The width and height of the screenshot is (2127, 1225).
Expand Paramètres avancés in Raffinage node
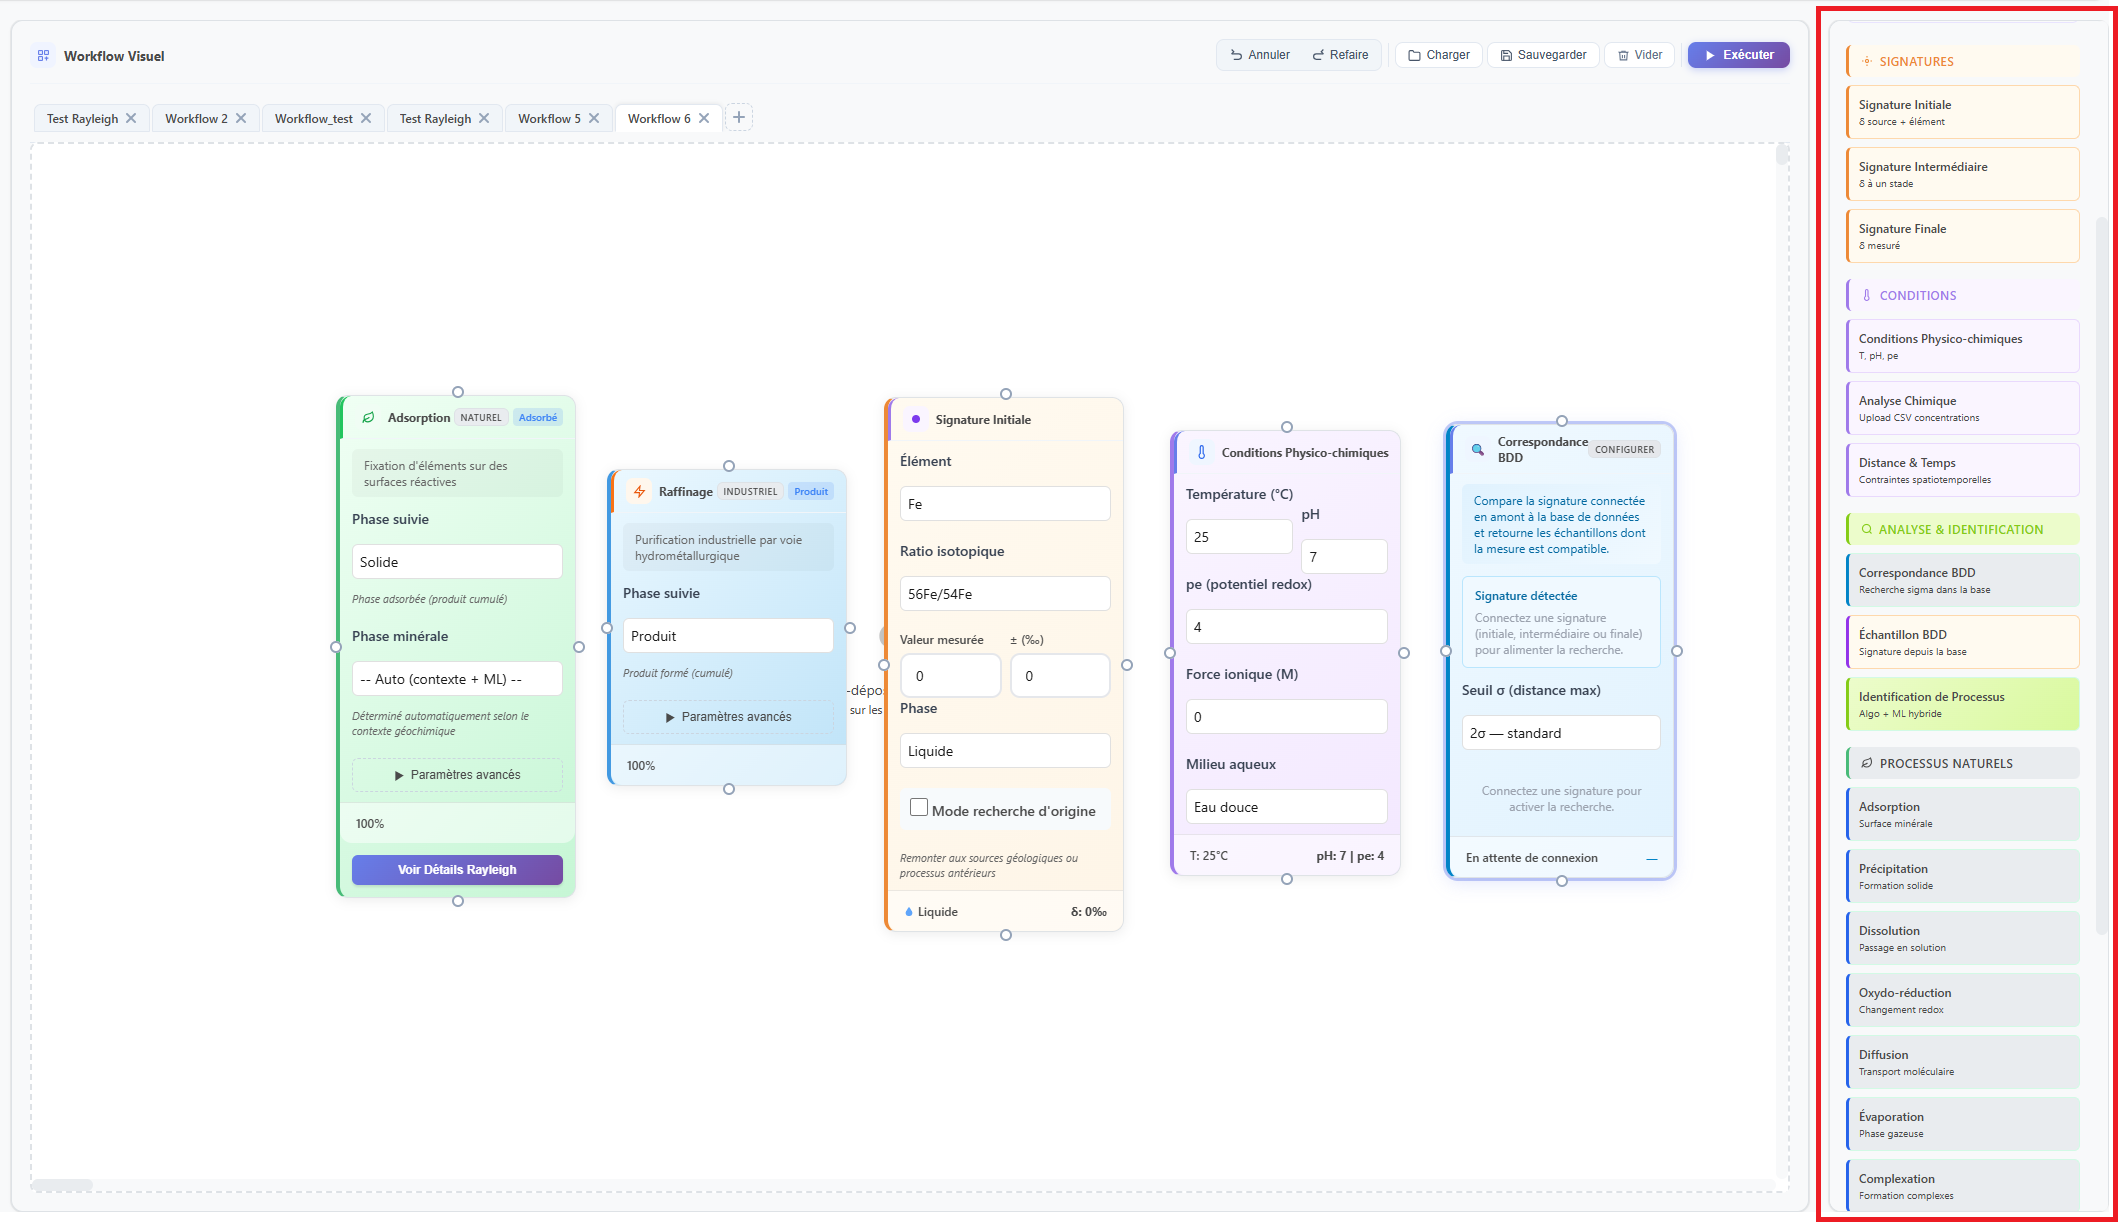pos(728,717)
